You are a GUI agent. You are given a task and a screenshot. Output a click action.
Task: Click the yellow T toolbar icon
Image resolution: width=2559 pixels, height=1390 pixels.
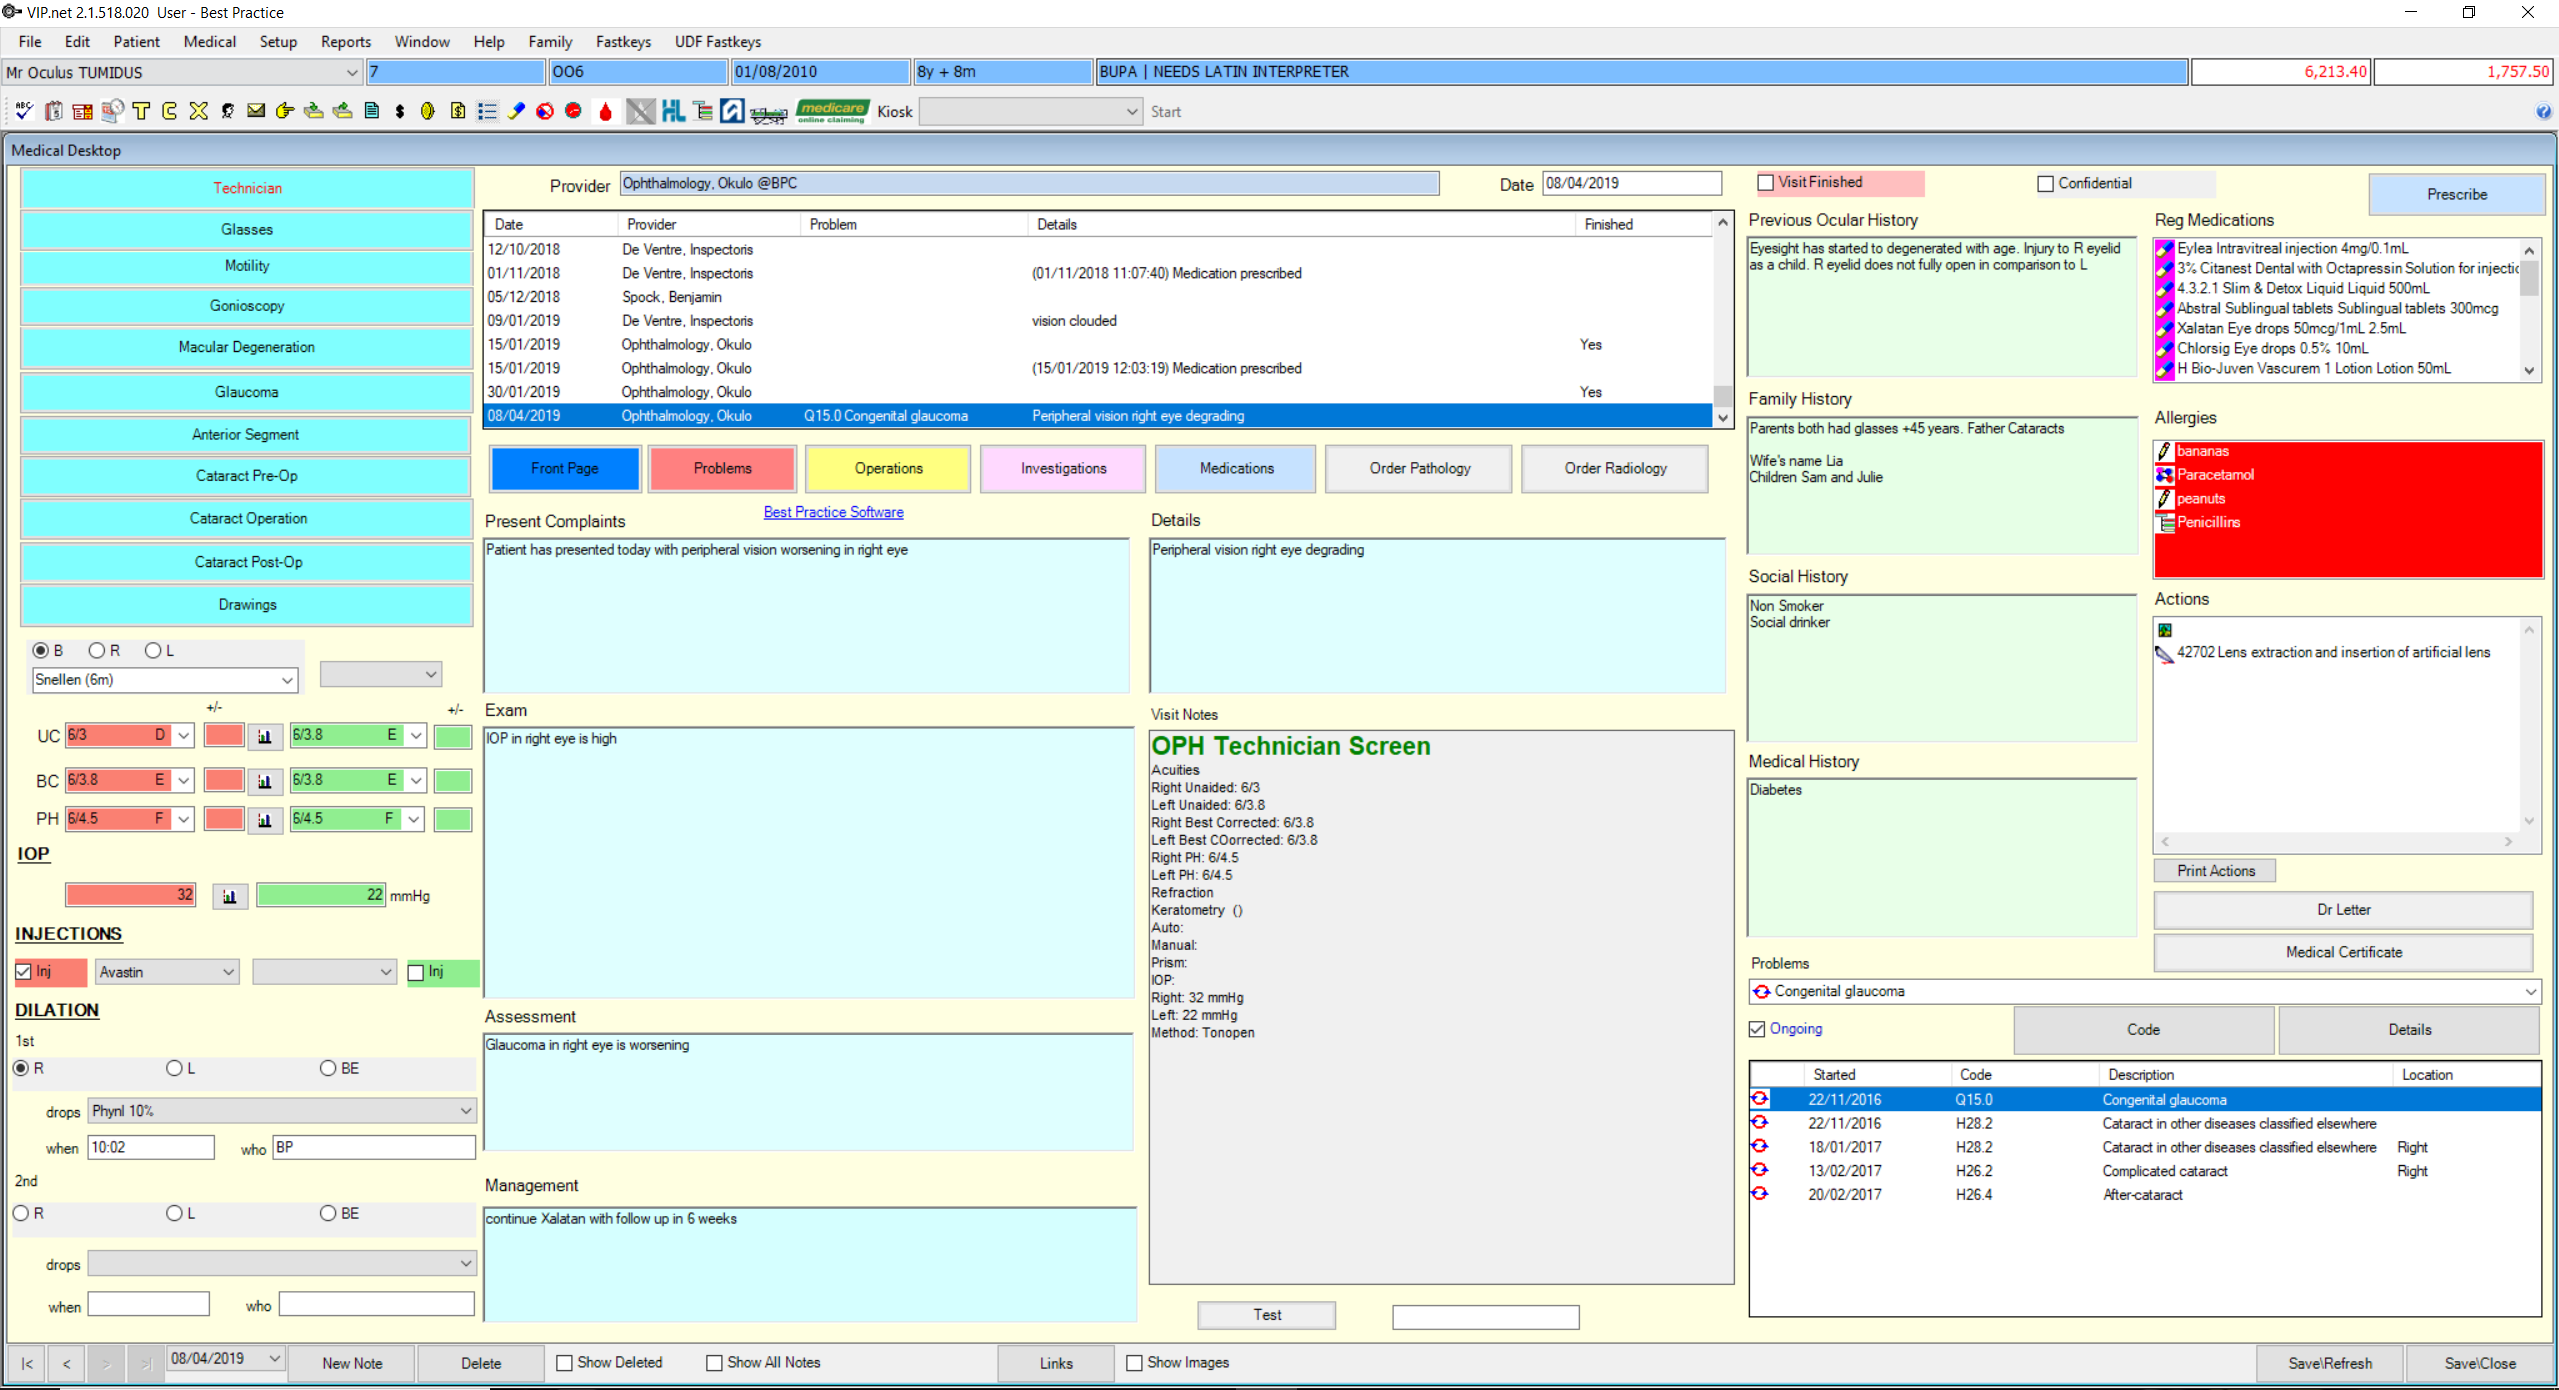(141, 111)
